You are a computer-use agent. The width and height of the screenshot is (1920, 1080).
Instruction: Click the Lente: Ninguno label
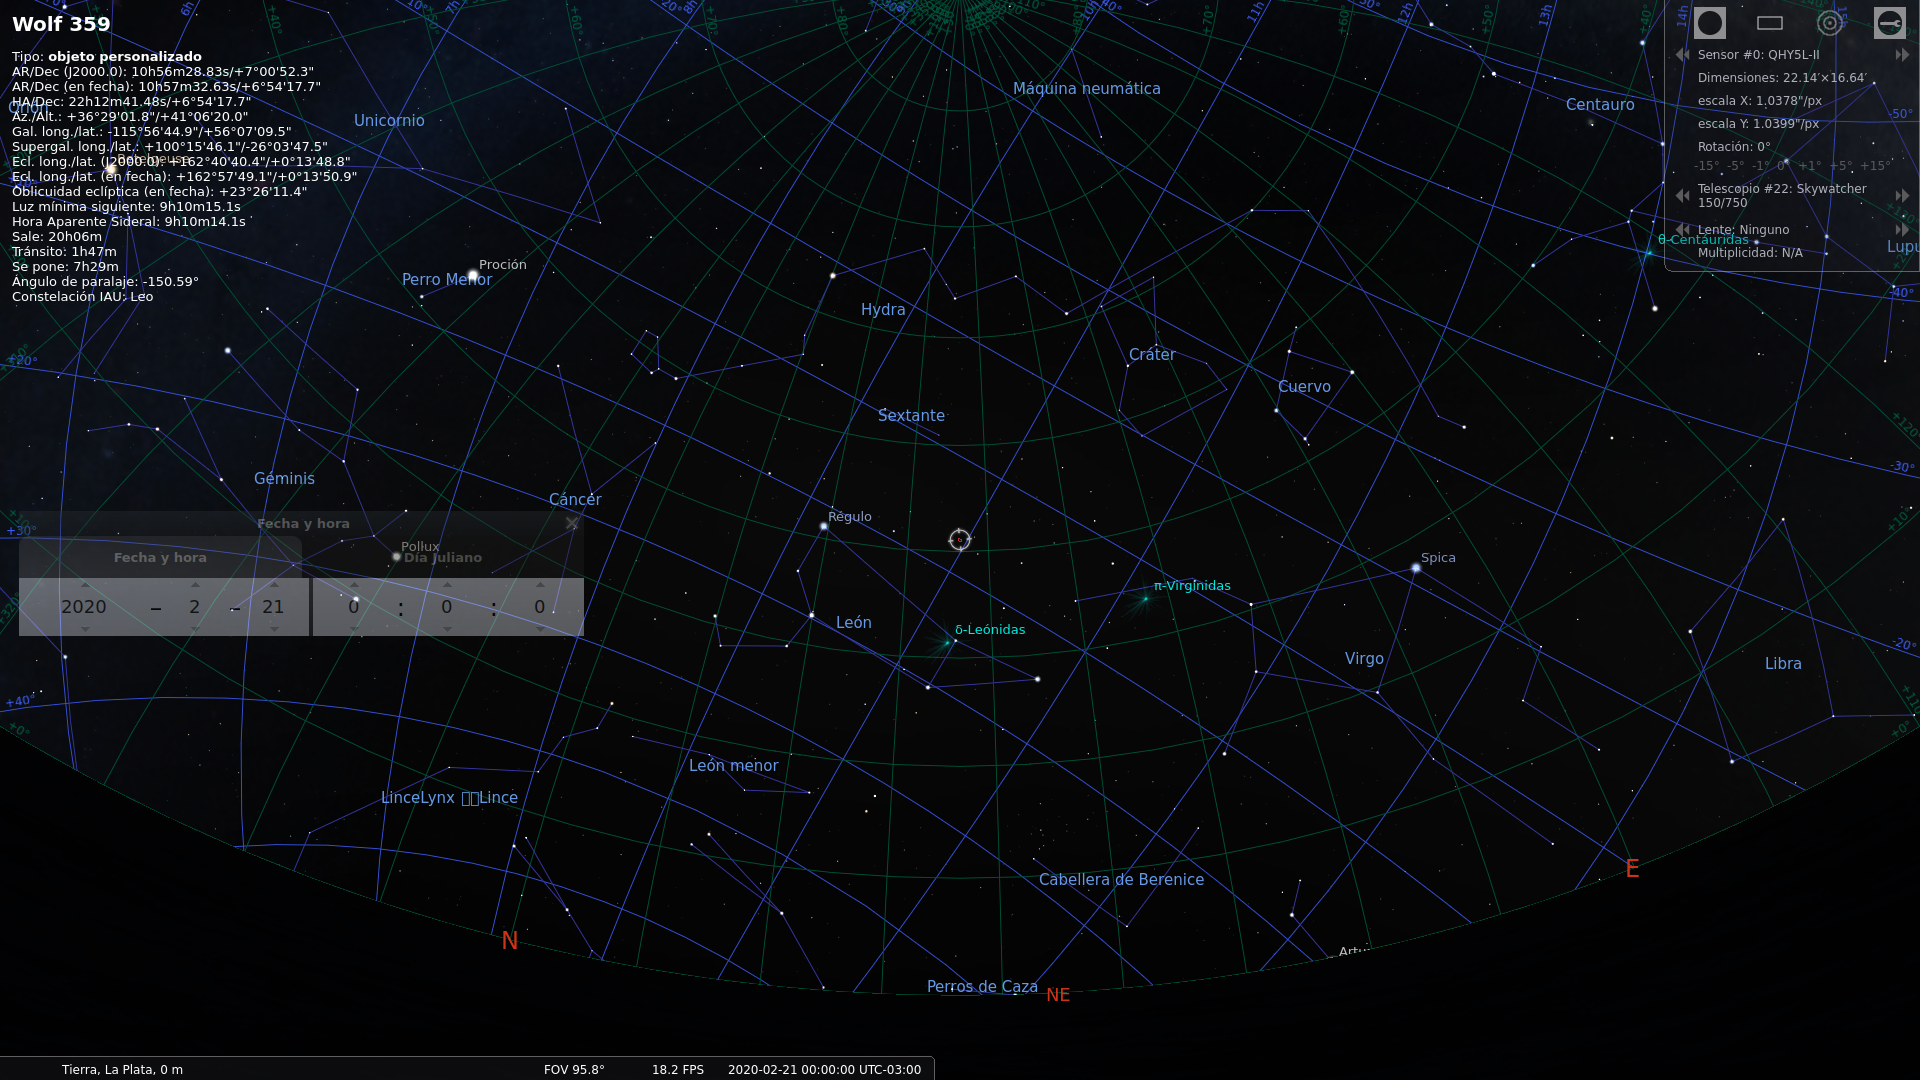pyautogui.click(x=1743, y=230)
